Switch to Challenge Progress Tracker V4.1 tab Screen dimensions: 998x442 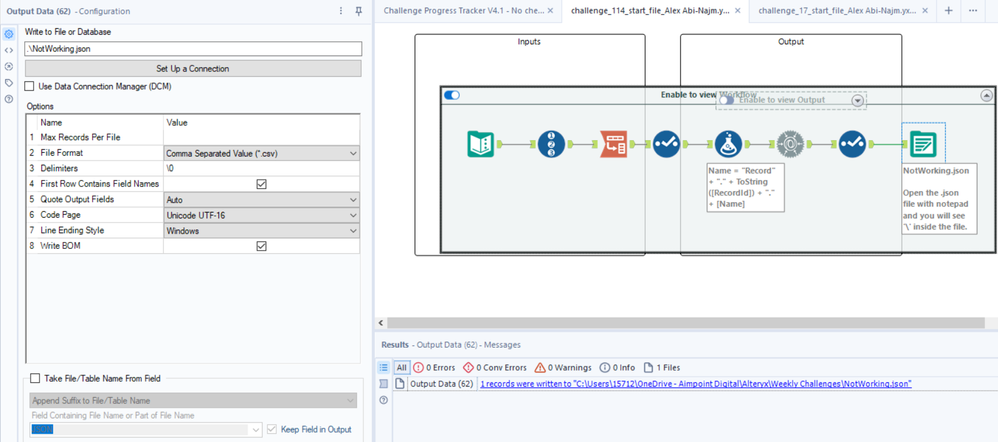[463, 11]
